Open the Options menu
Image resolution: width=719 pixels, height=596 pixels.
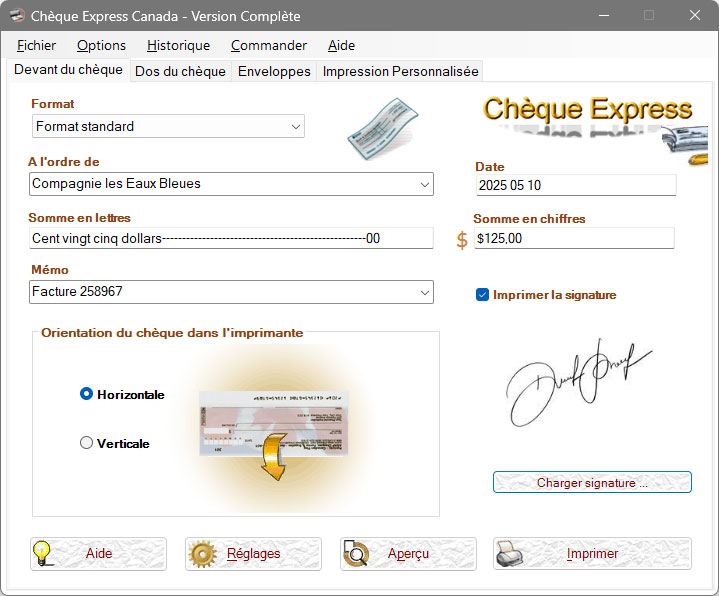click(x=101, y=45)
